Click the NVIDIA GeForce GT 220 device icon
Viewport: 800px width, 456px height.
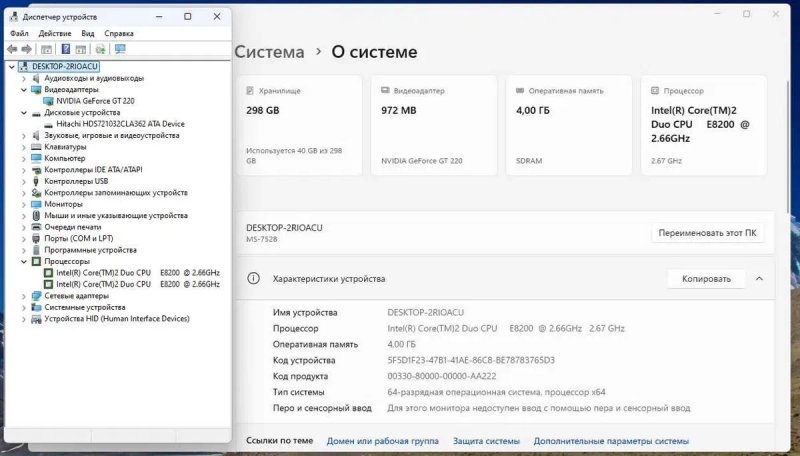48,101
